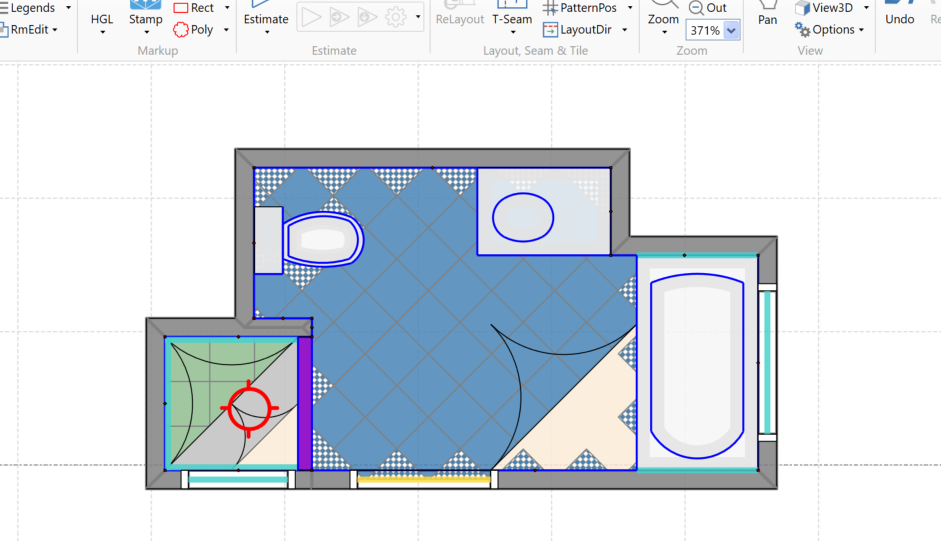This screenshot has height=541, width=941.
Task: Select the purple strip beside the shower
Action: point(305,403)
